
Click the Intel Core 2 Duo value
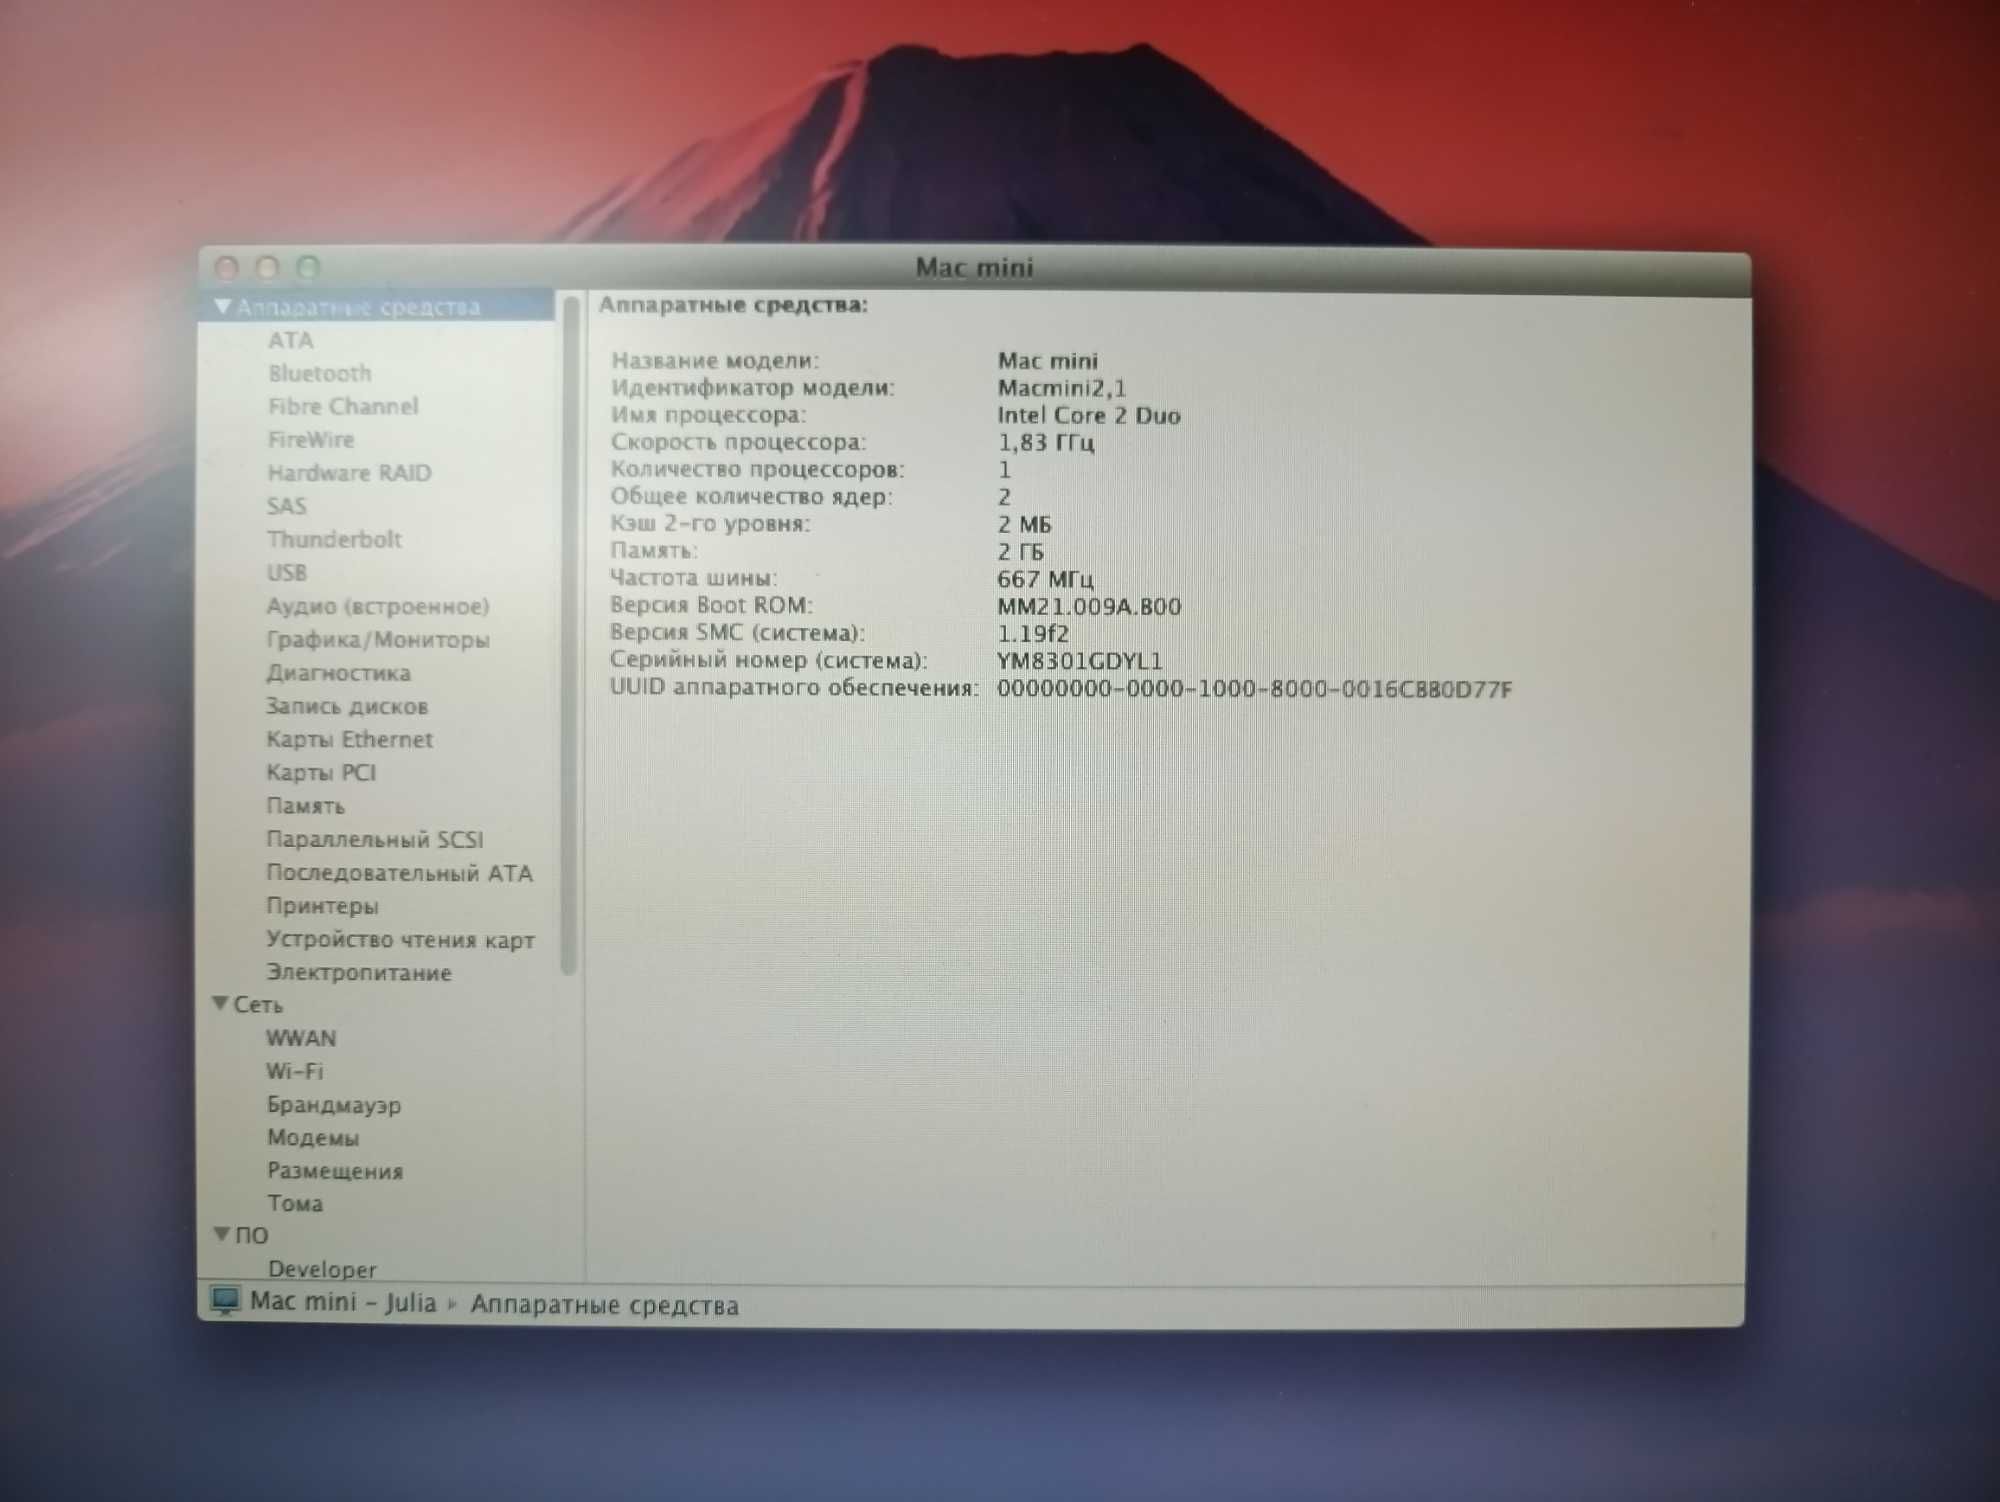pyautogui.click(x=1088, y=415)
